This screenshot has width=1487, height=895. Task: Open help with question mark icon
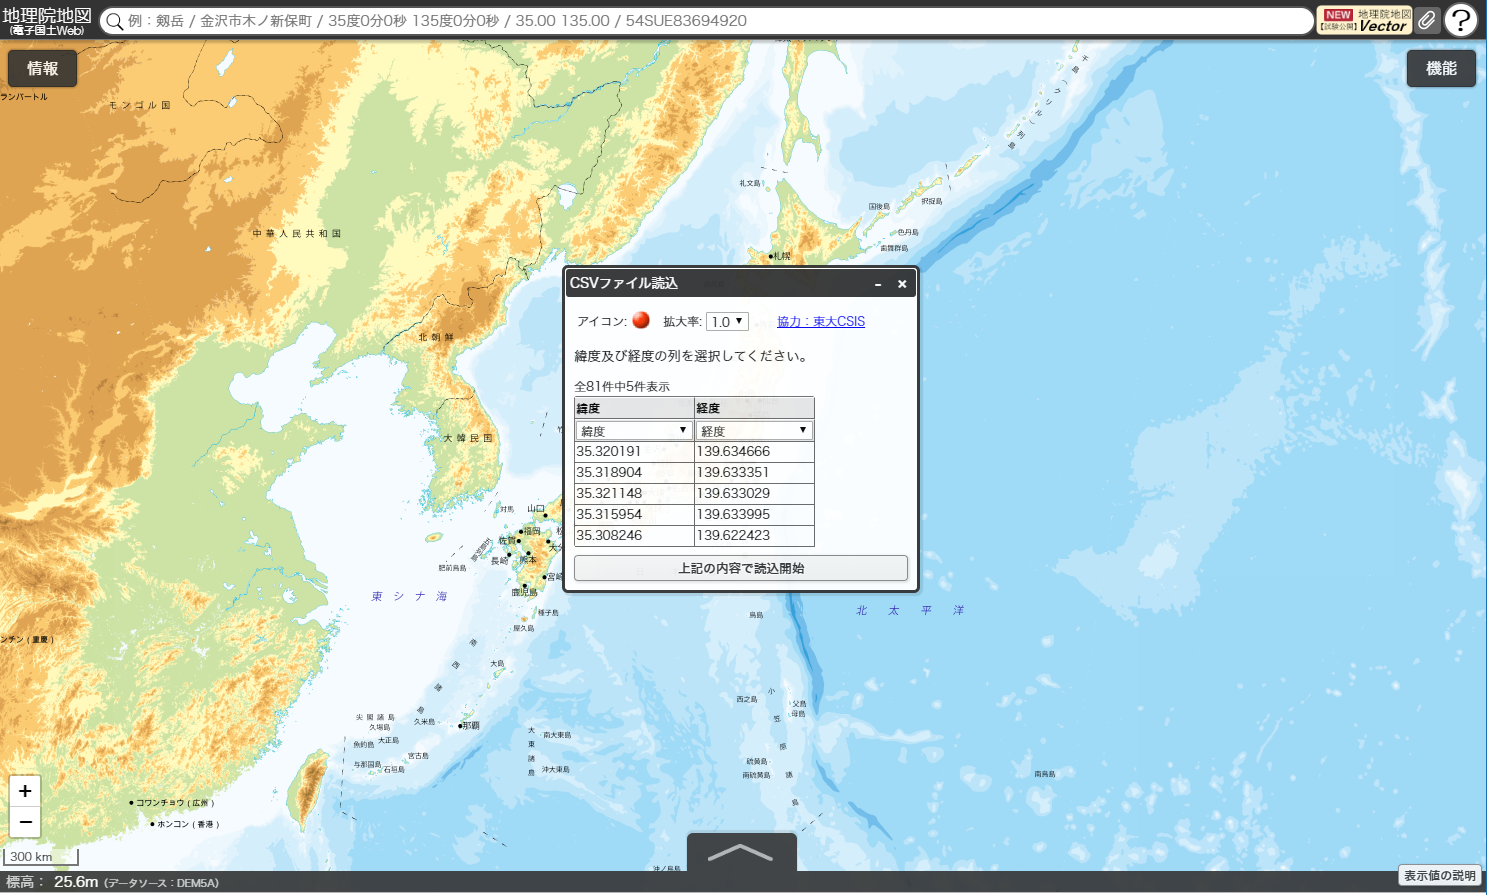coord(1461,20)
